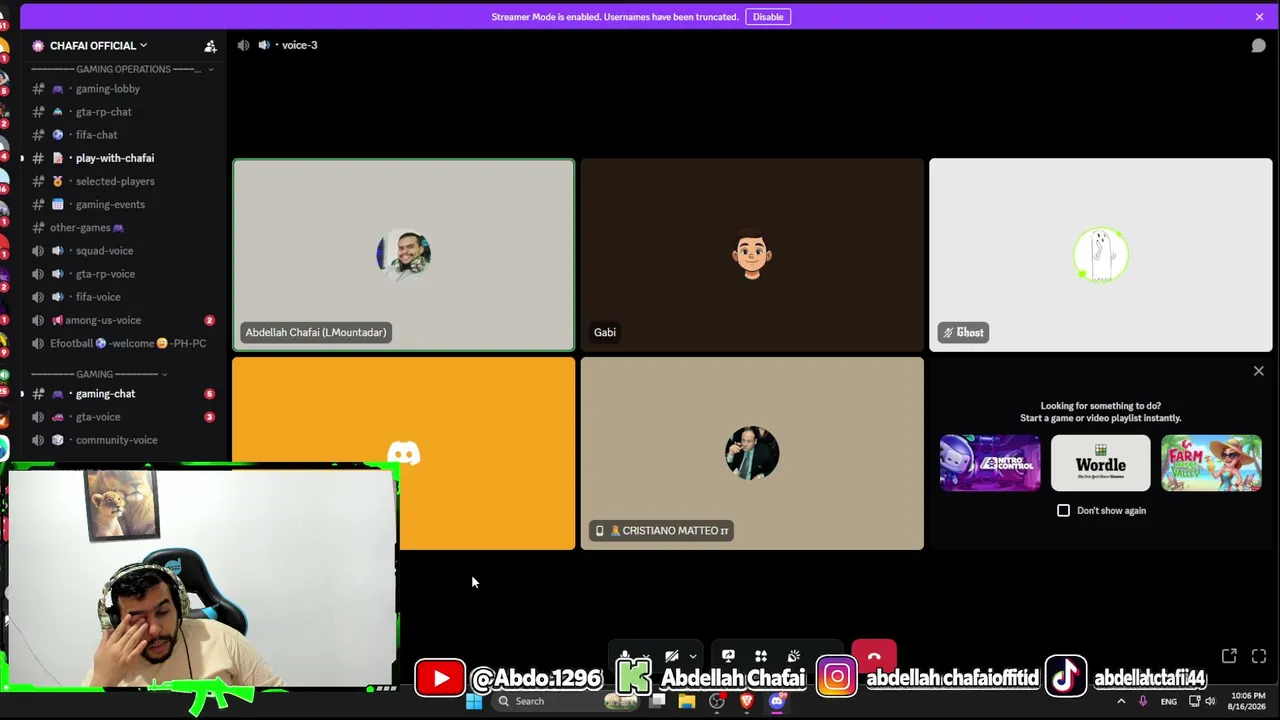Image resolution: width=1280 pixels, height=720 pixels.
Task: Open Brave browser from the taskbar
Action: click(746, 701)
